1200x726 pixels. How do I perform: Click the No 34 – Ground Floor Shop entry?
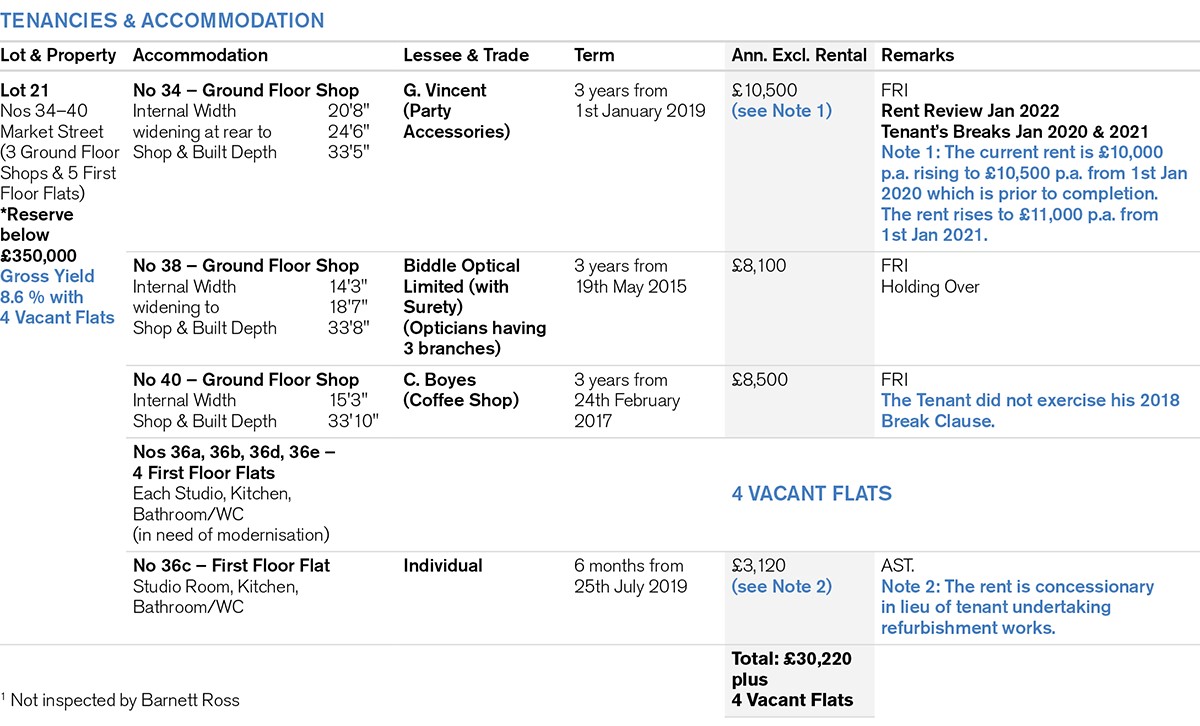(x=246, y=90)
